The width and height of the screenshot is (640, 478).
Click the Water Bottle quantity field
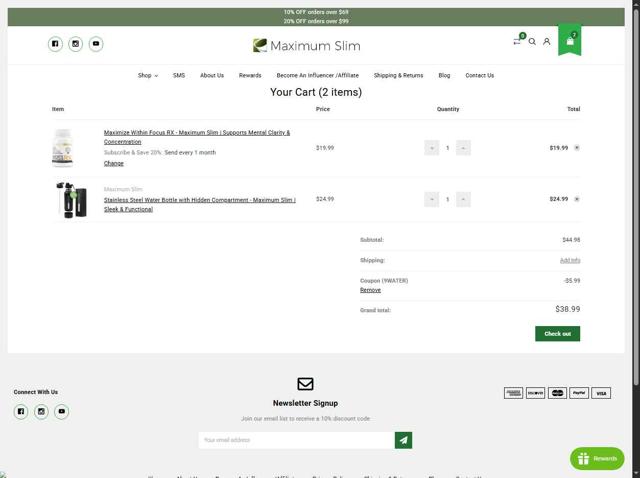(447, 199)
